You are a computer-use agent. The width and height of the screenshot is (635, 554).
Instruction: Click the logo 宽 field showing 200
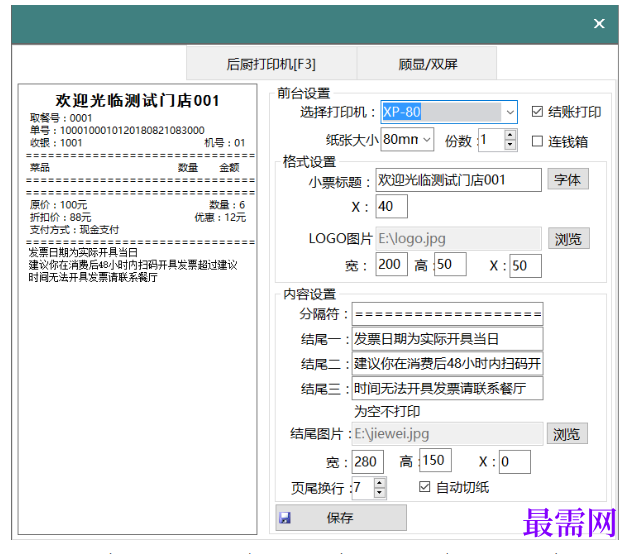392,264
